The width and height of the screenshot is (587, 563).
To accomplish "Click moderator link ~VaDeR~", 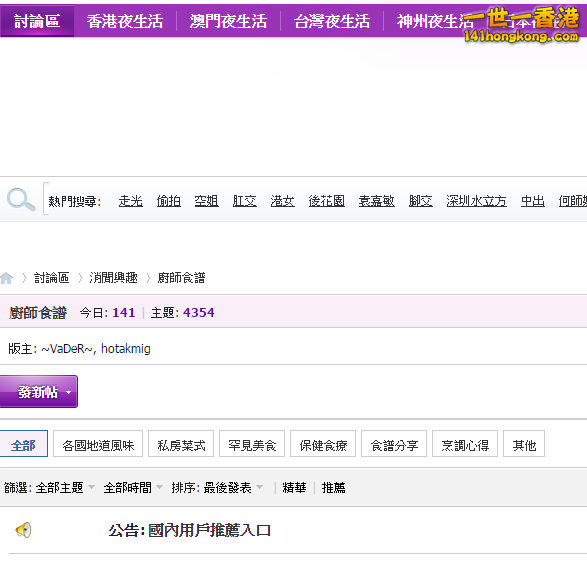I will pyautogui.click(x=67, y=349).
